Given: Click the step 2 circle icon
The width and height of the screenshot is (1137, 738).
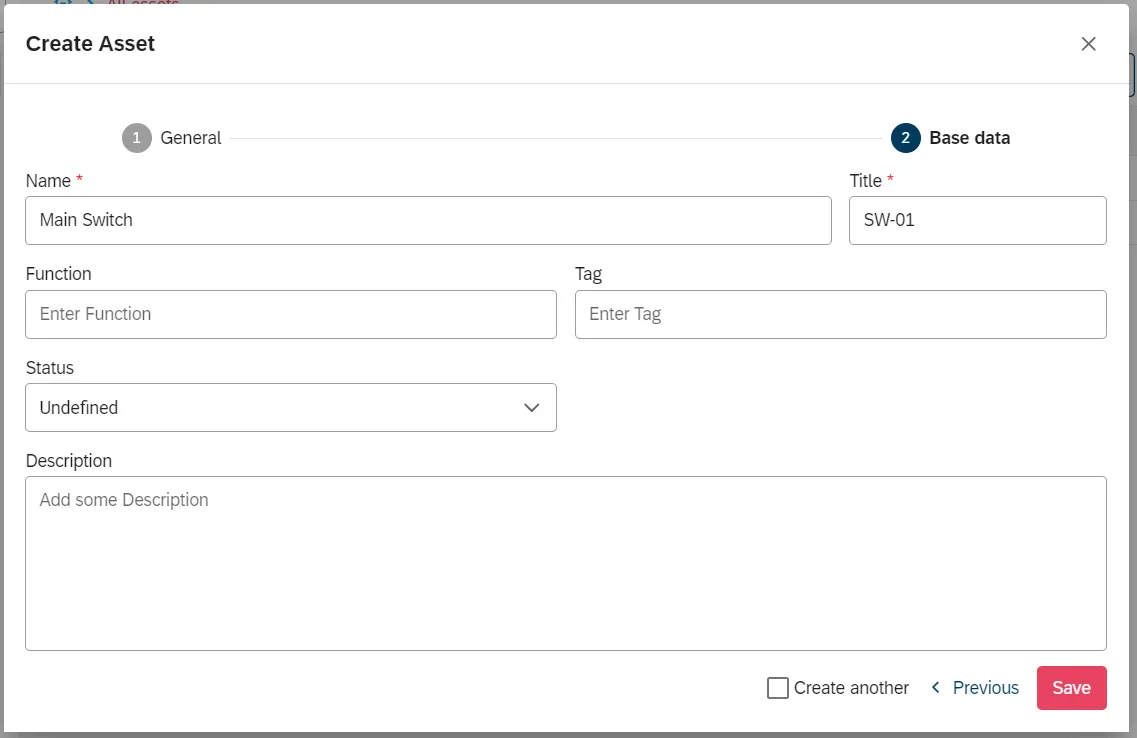Looking at the screenshot, I should (x=906, y=138).
